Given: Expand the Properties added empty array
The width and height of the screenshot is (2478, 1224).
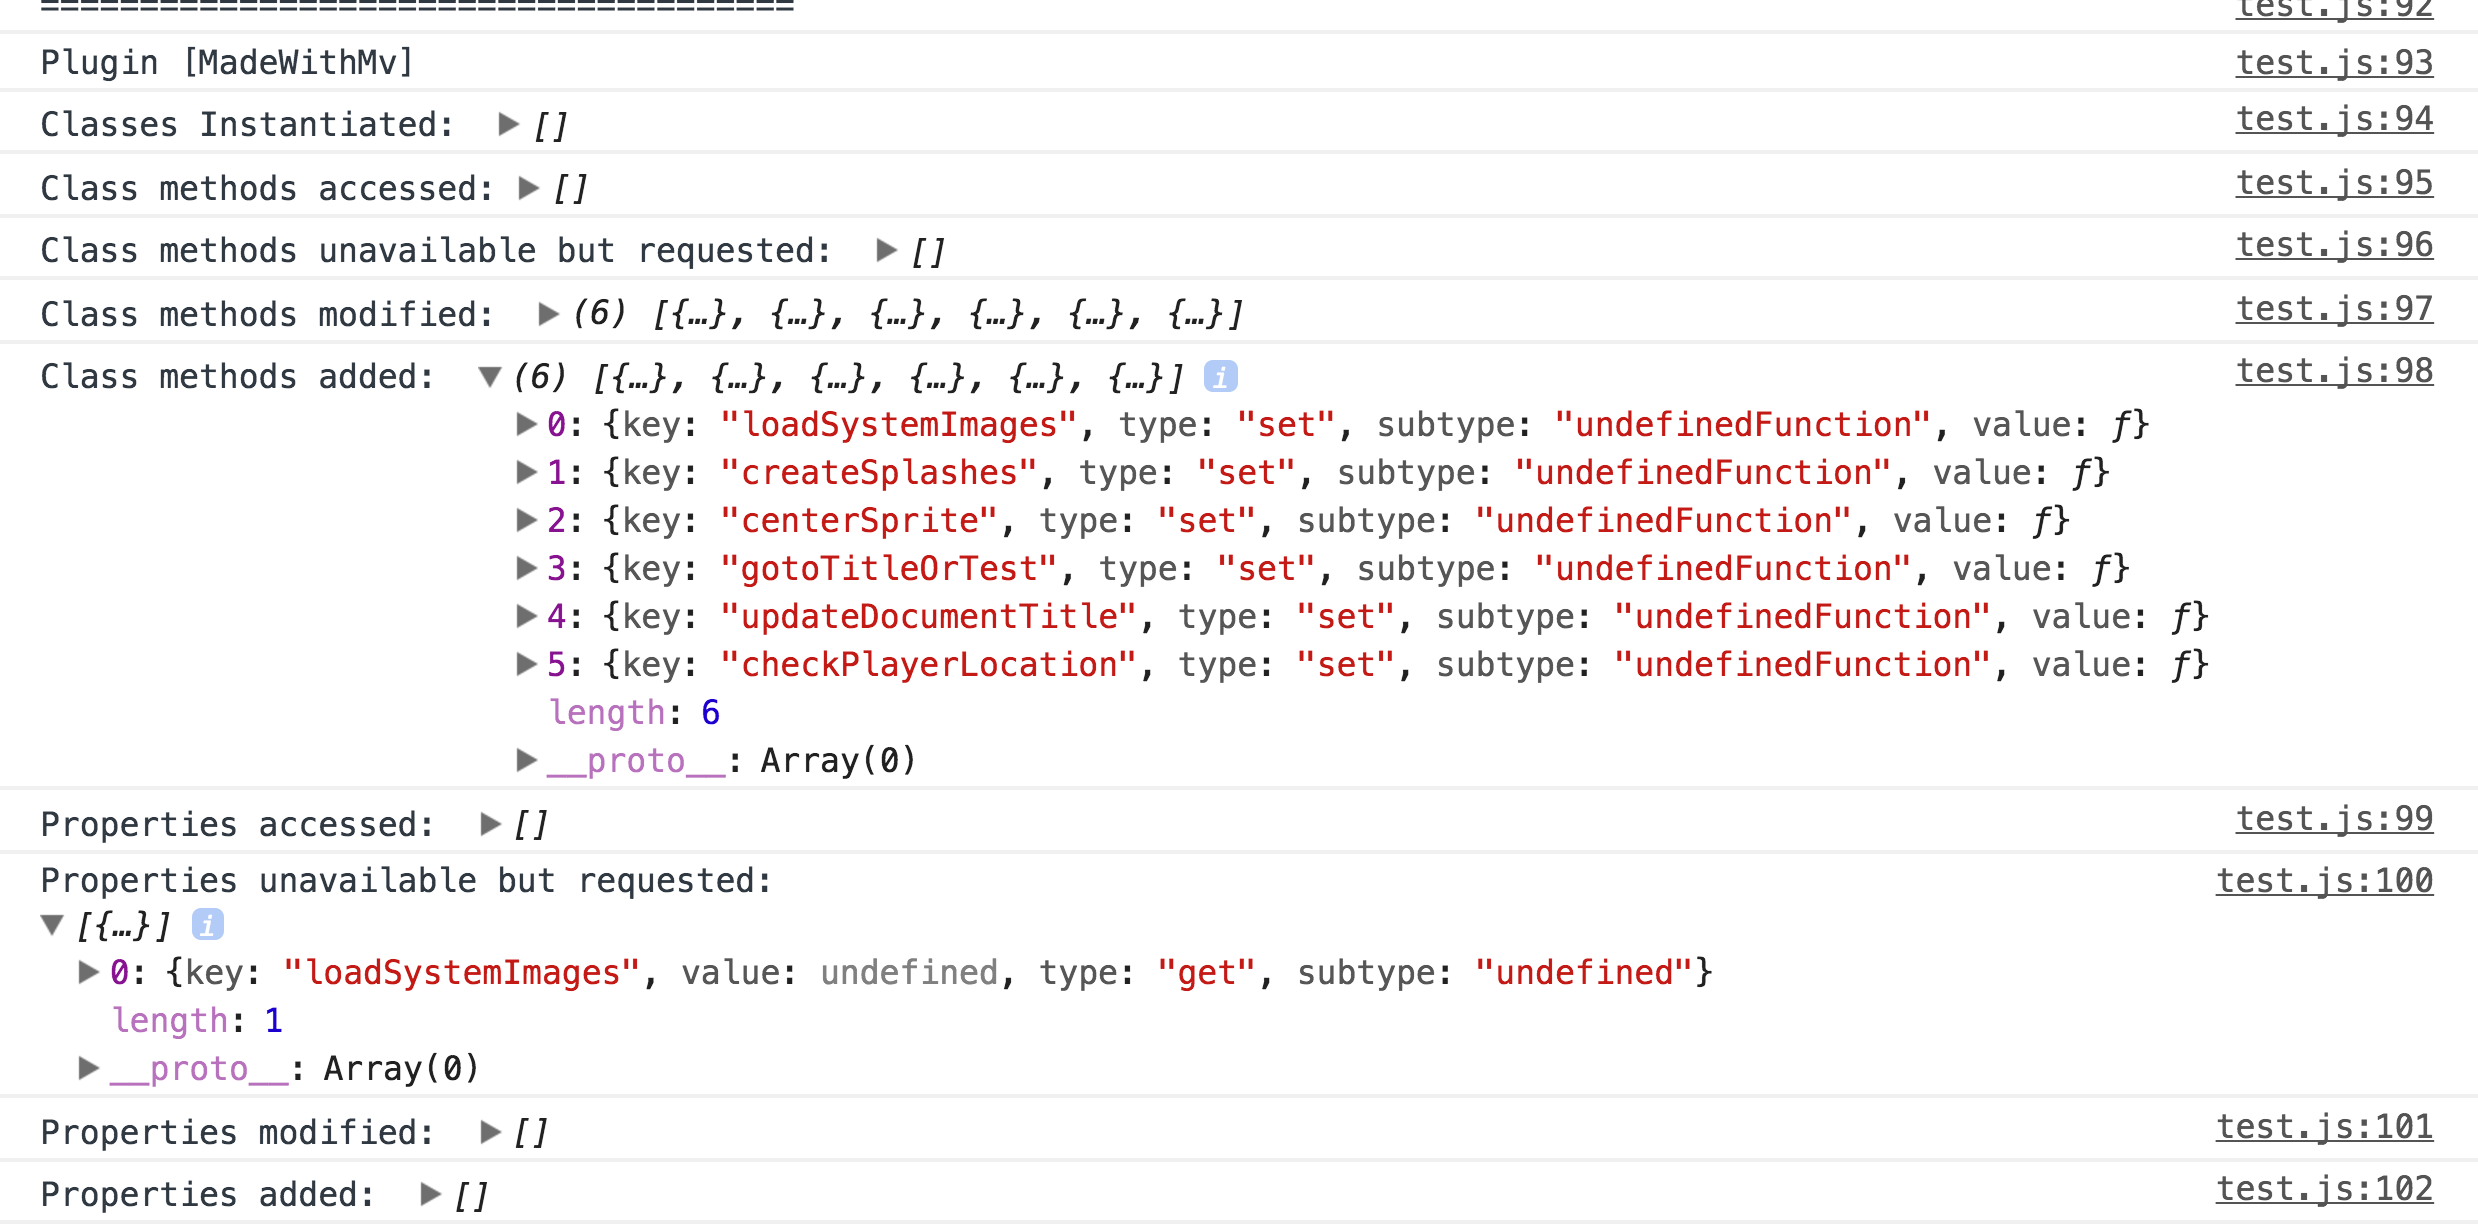Looking at the screenshot, I should [x=431, y=1194].
